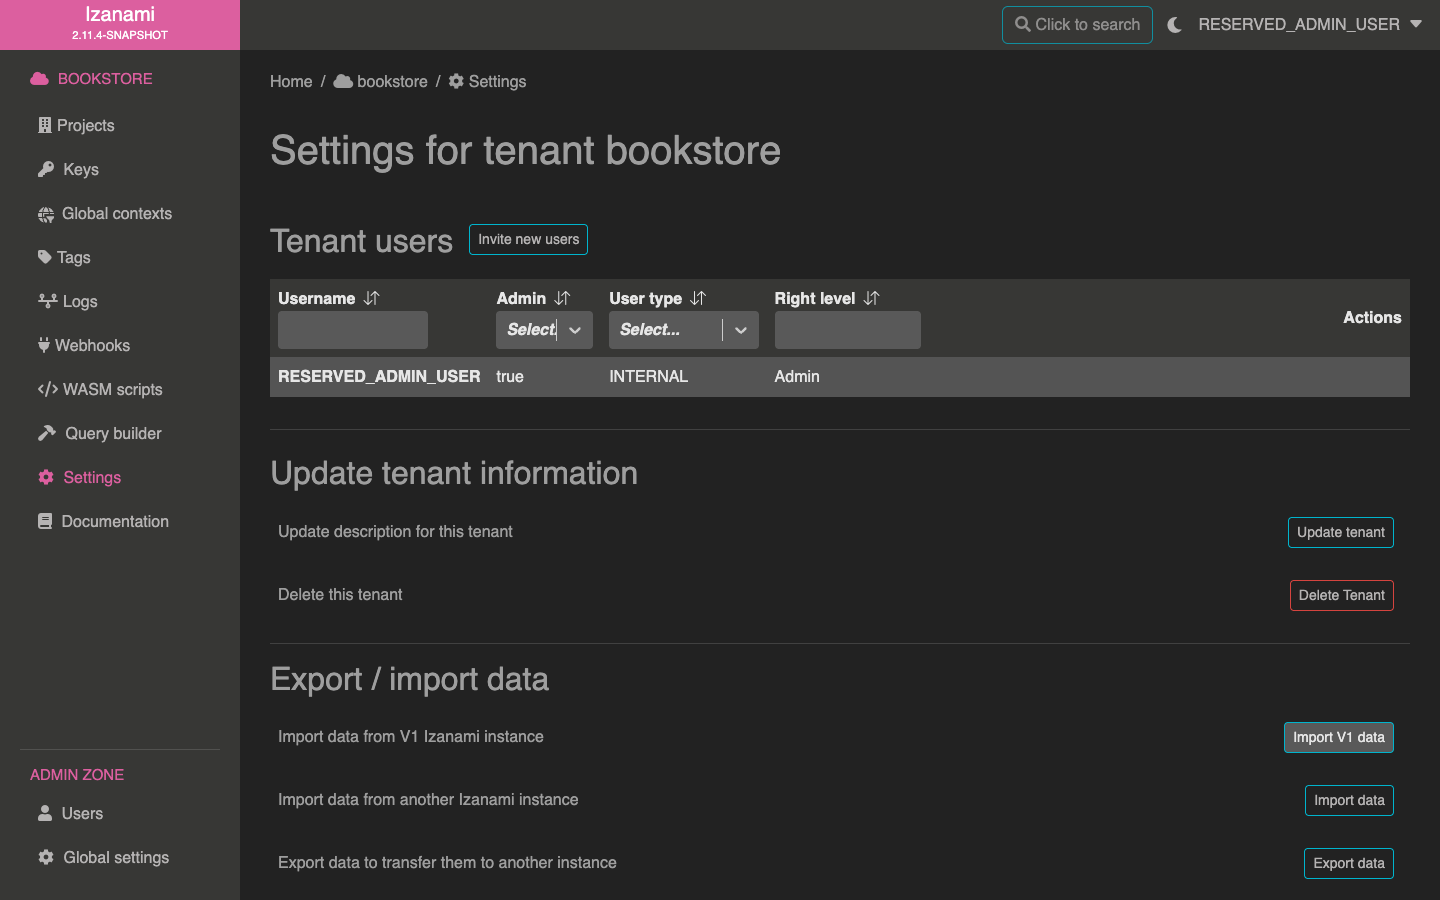Click the WASM scripts code icon
Image resolution: width=1440 pixels, height=900 pixels.
point(47,389)
